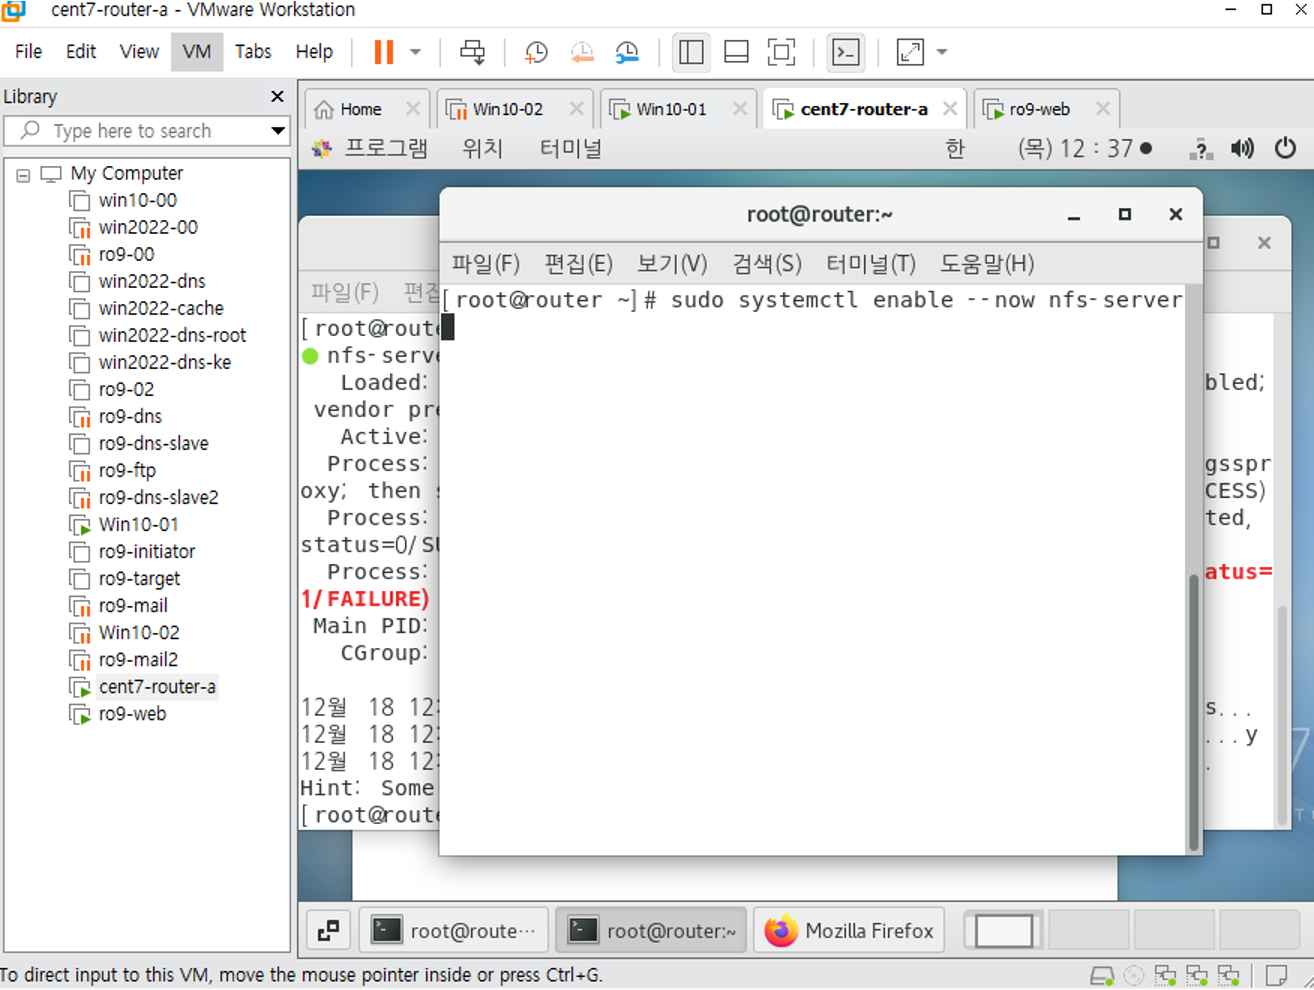
Task: Revert the virtual machine to its snapshot
Action: coord(582,52)
